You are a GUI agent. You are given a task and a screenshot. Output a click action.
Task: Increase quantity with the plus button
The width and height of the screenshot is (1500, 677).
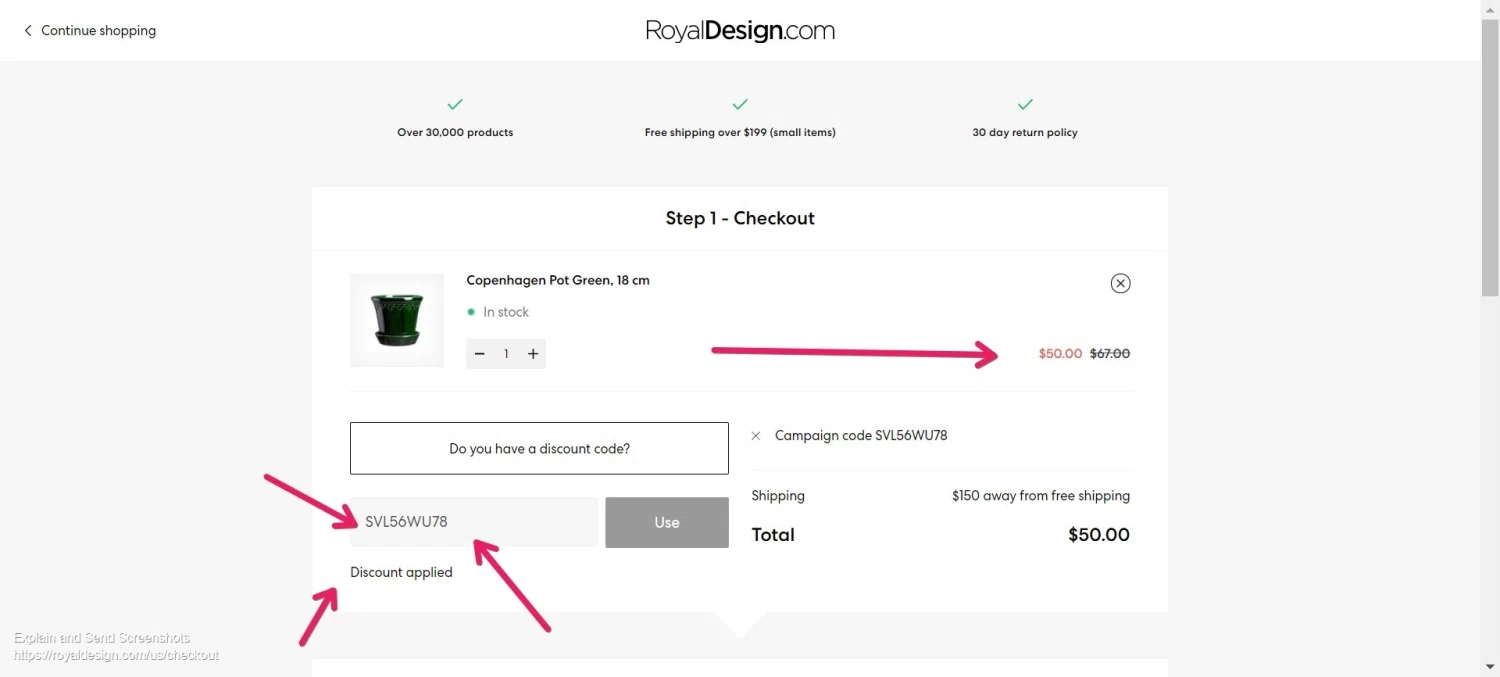(x=533, y=354)
